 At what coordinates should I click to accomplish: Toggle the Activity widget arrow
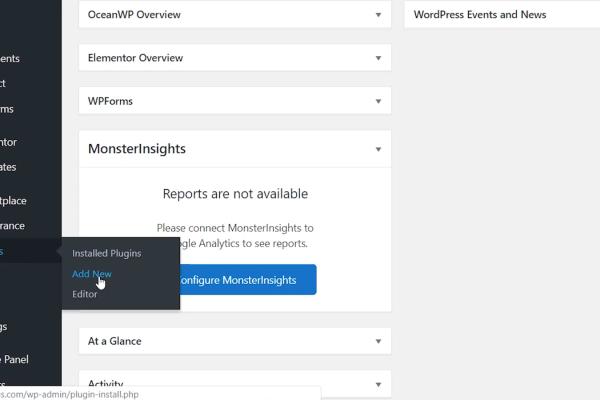378,384
